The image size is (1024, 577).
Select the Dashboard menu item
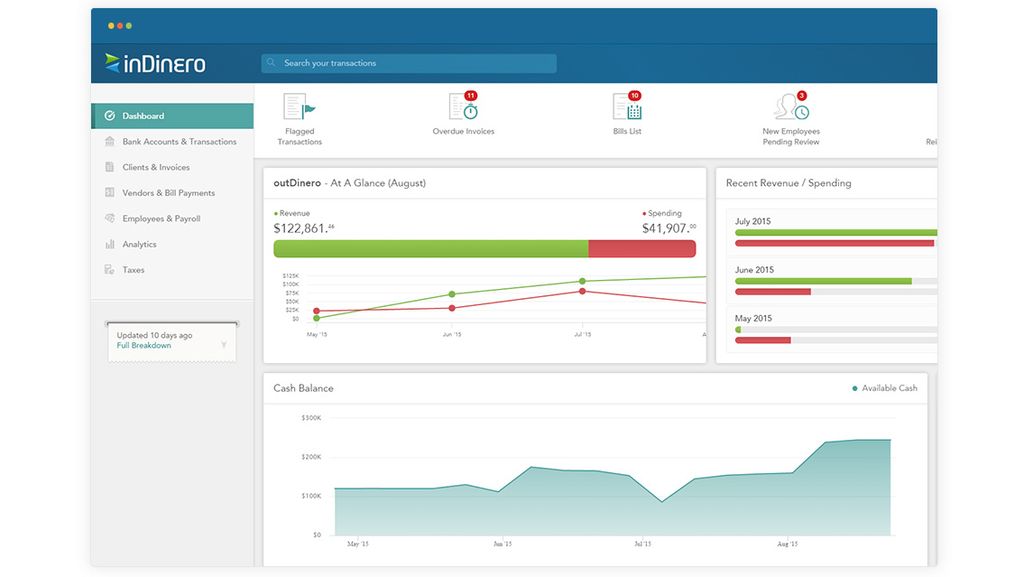tap(172, 116)
